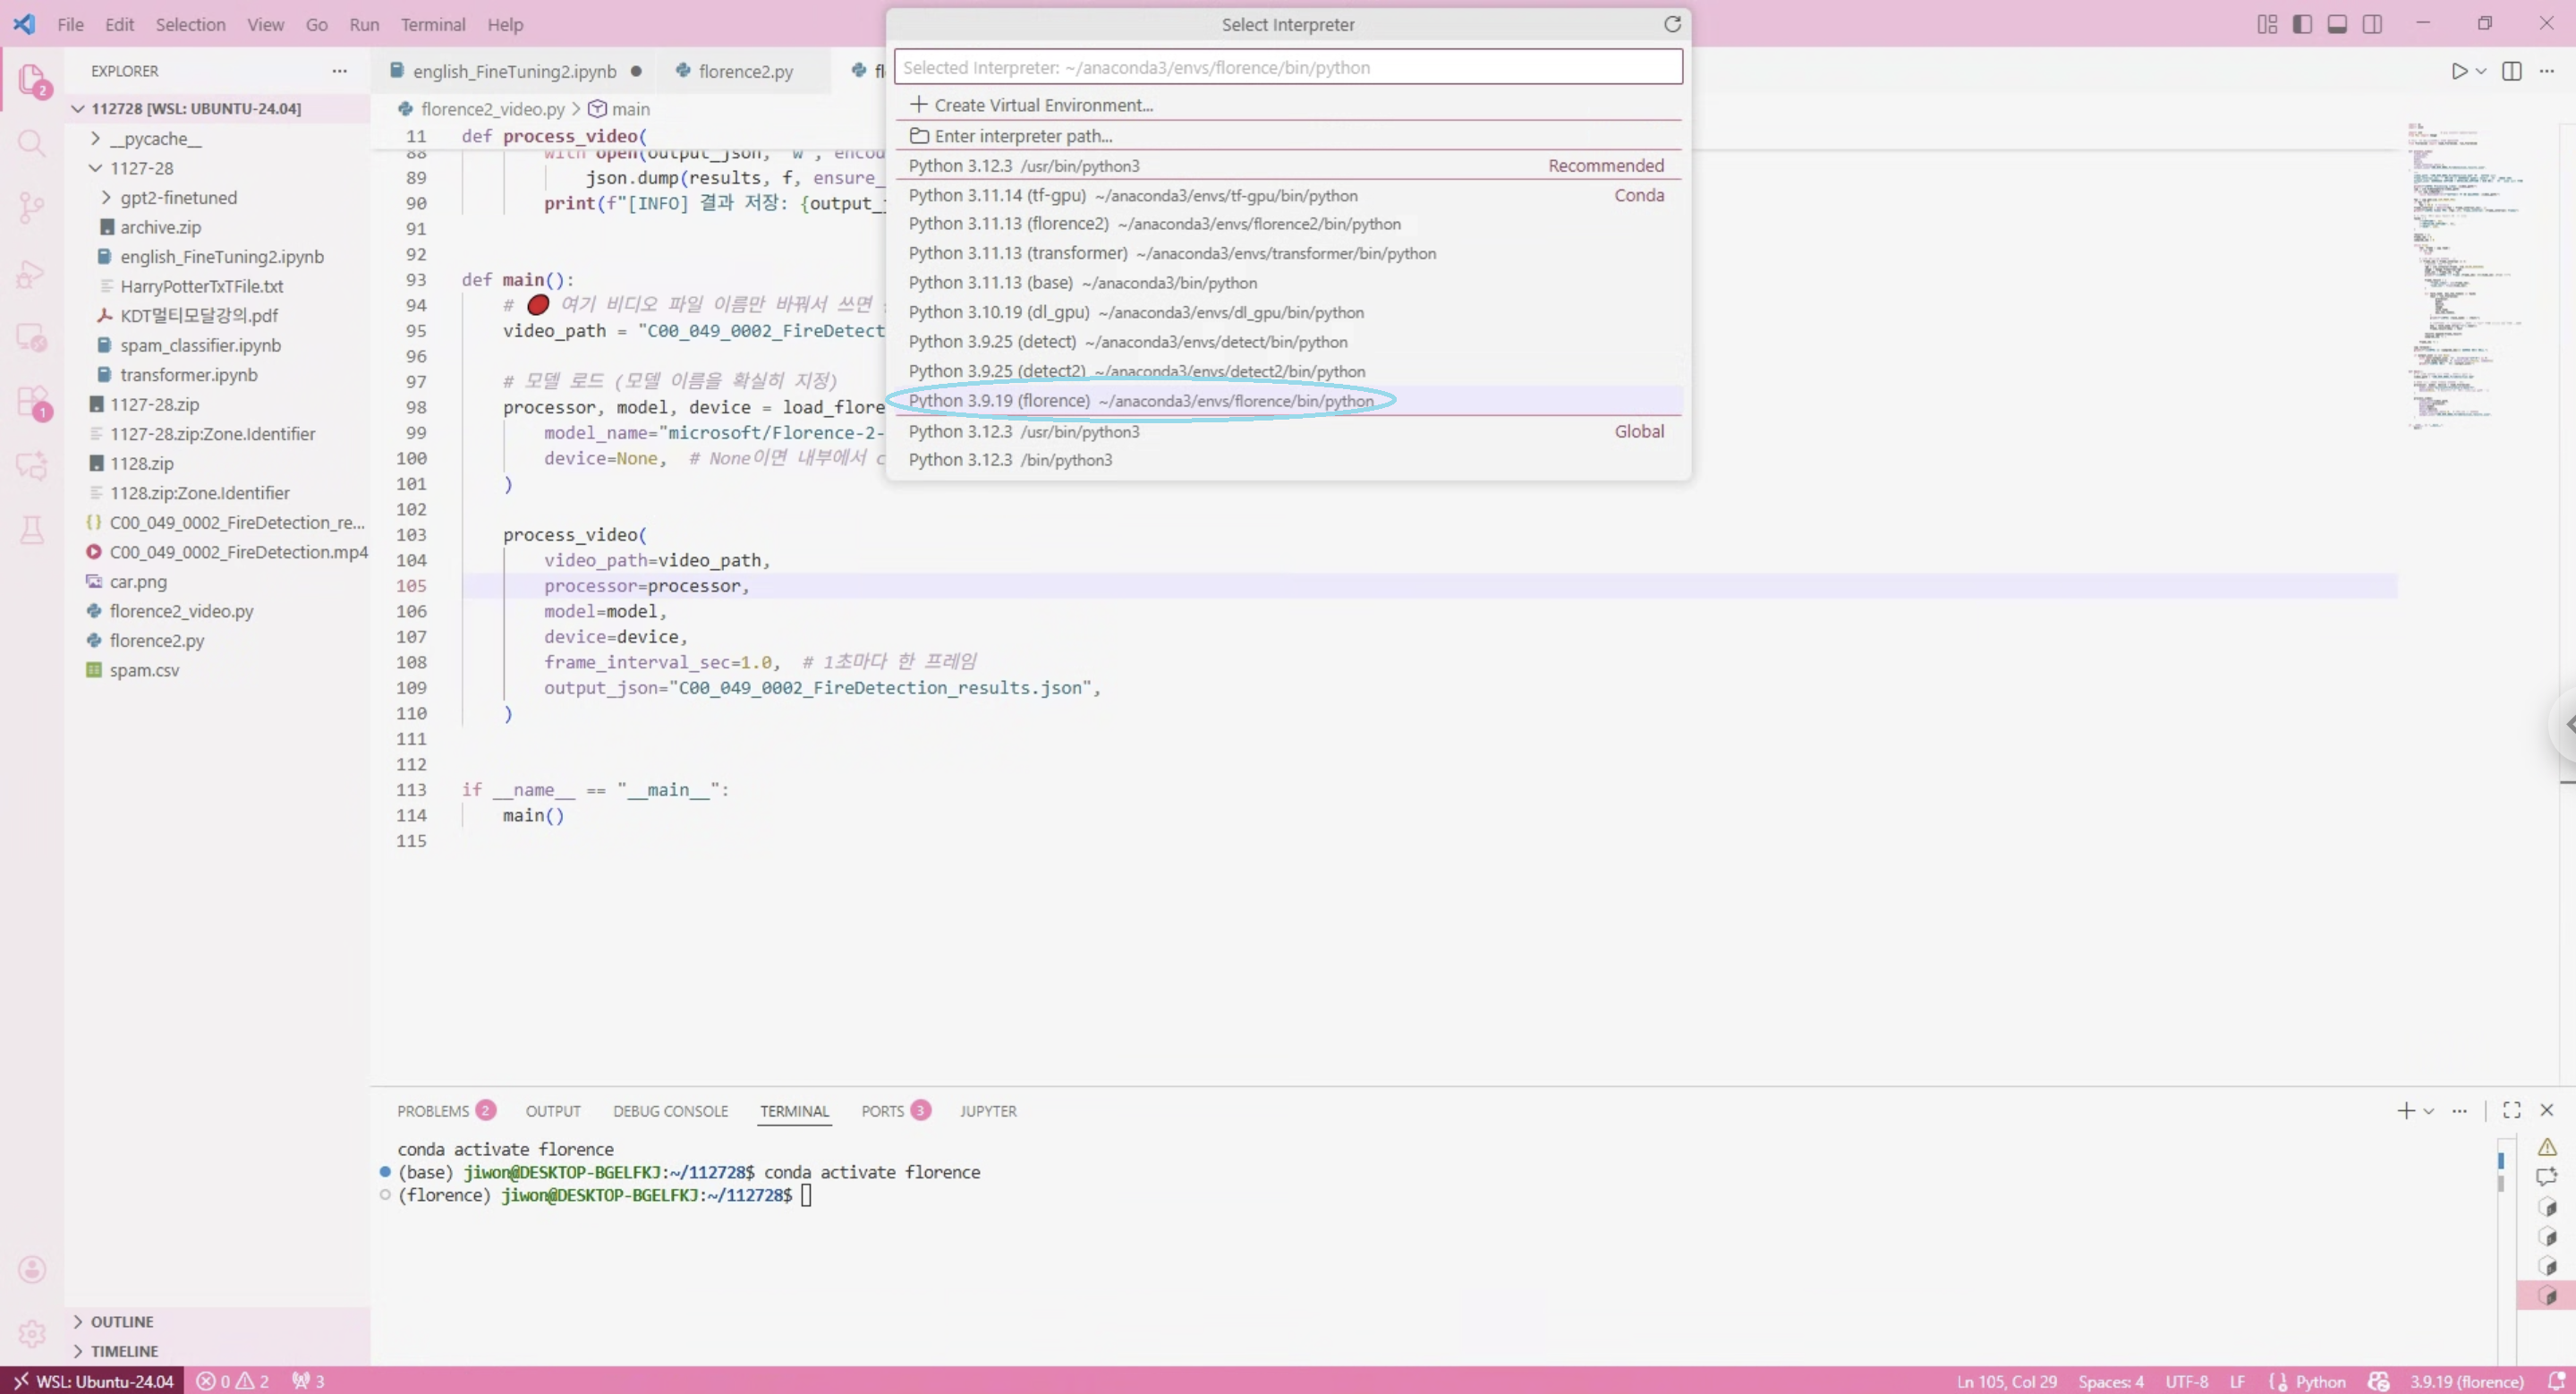2576x1394 pixels.
Task: Open the Search view in activity bar
Action: 31,144
